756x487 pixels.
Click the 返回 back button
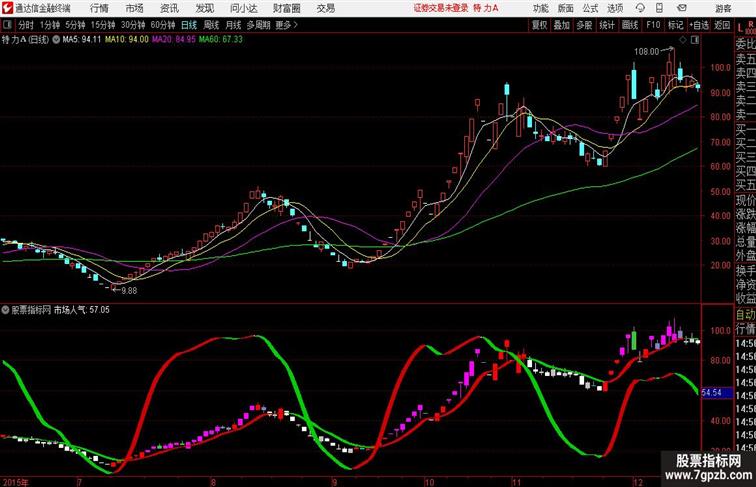[x=722, y=25]
